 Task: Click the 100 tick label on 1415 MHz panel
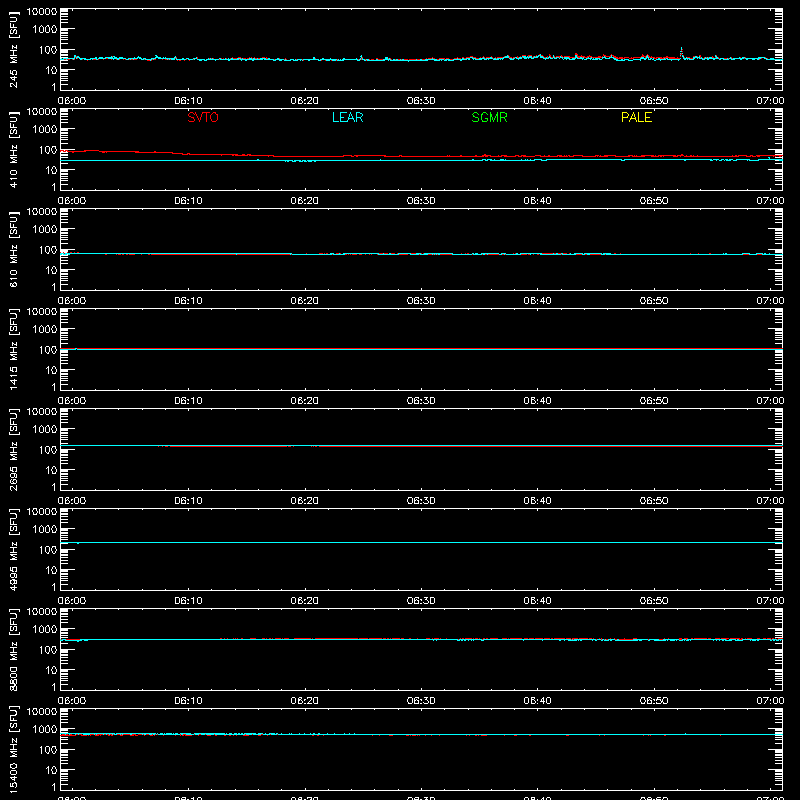48,350
